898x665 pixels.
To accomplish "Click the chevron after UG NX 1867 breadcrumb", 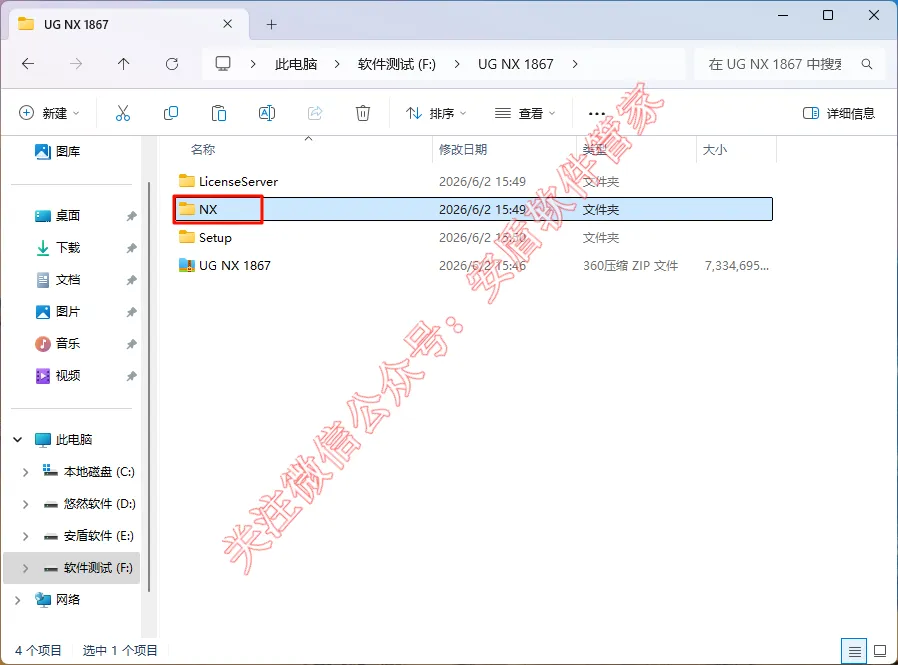I will pos(574,64).
